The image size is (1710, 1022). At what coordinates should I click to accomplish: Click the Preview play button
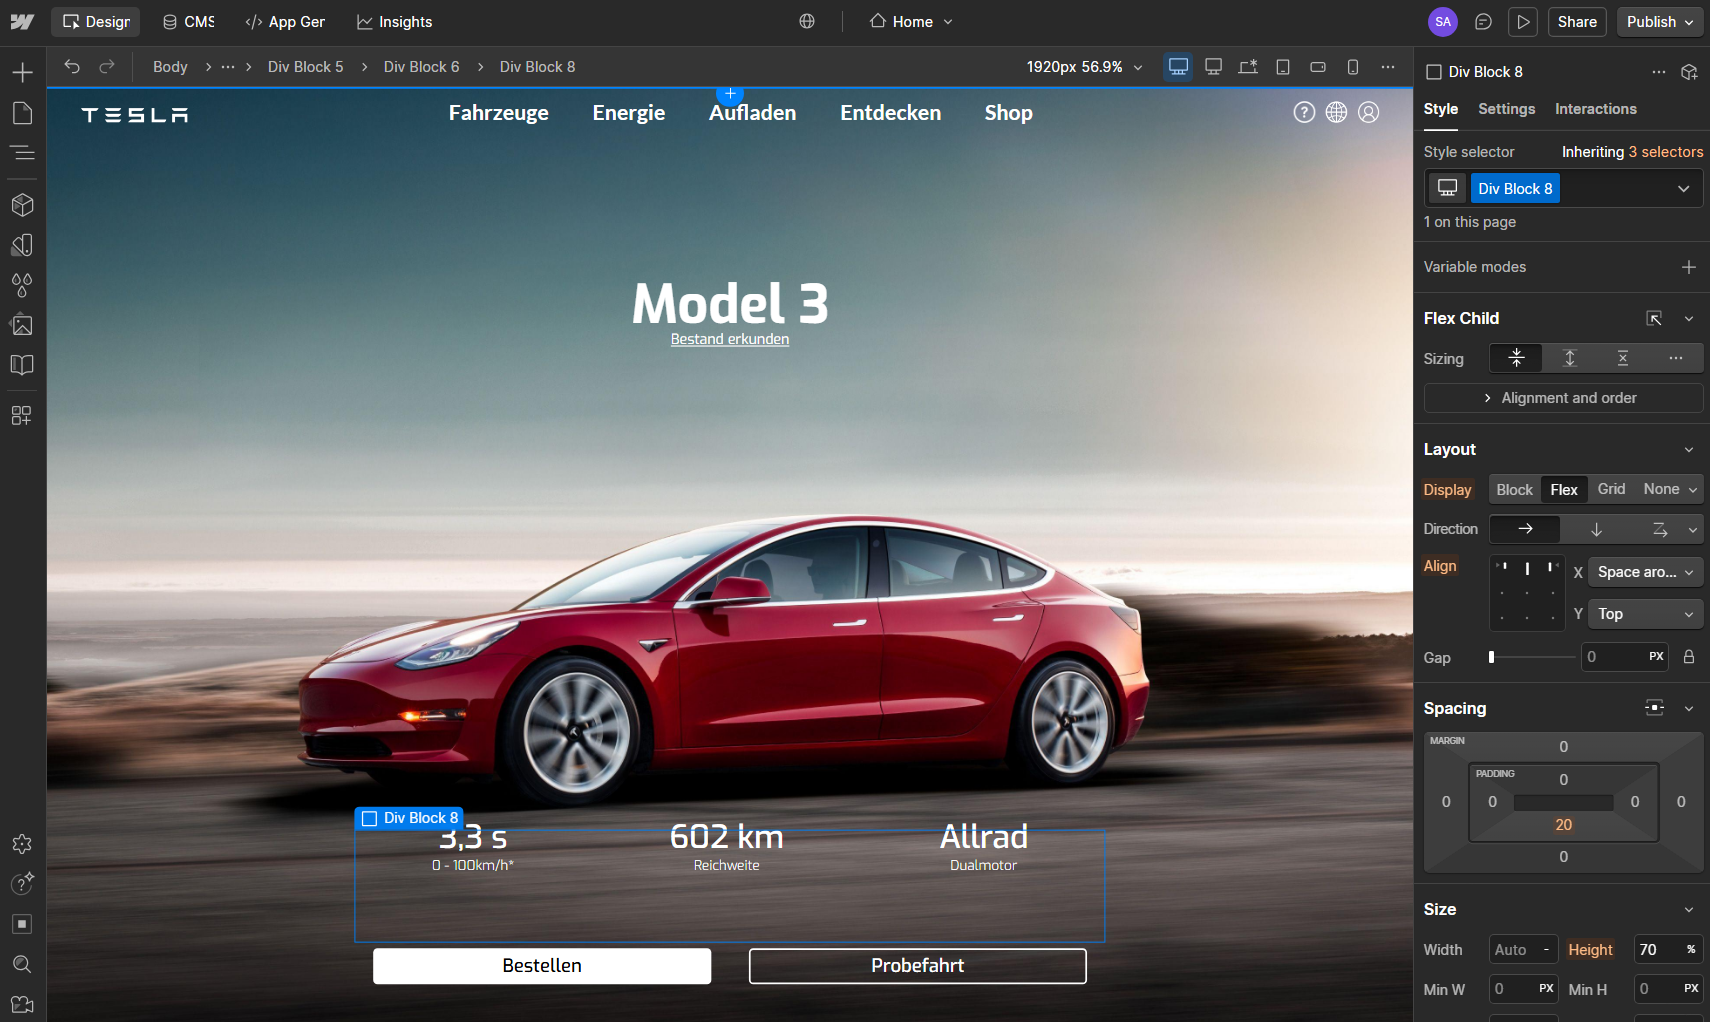pyautogui.click(x=1522, y=22)
